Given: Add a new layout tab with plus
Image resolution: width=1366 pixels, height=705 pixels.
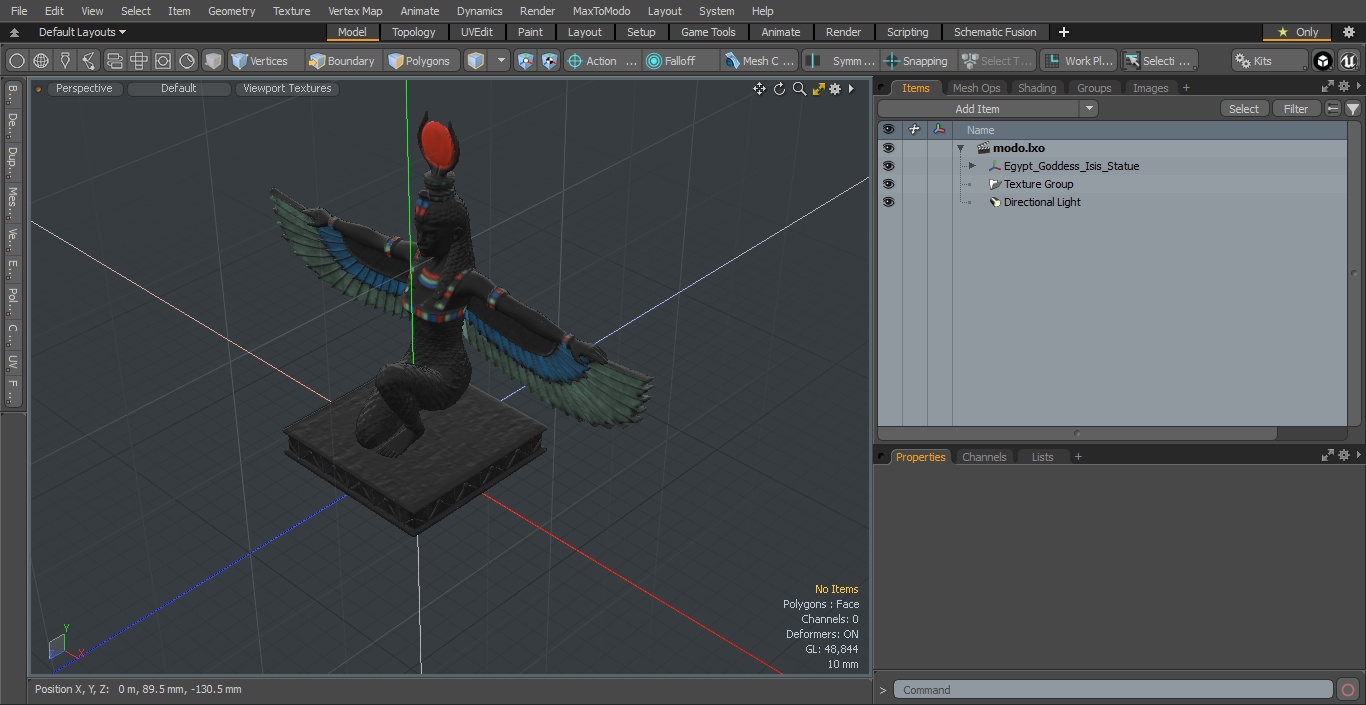Looking at the screenshot, I should pos(1063,32).
